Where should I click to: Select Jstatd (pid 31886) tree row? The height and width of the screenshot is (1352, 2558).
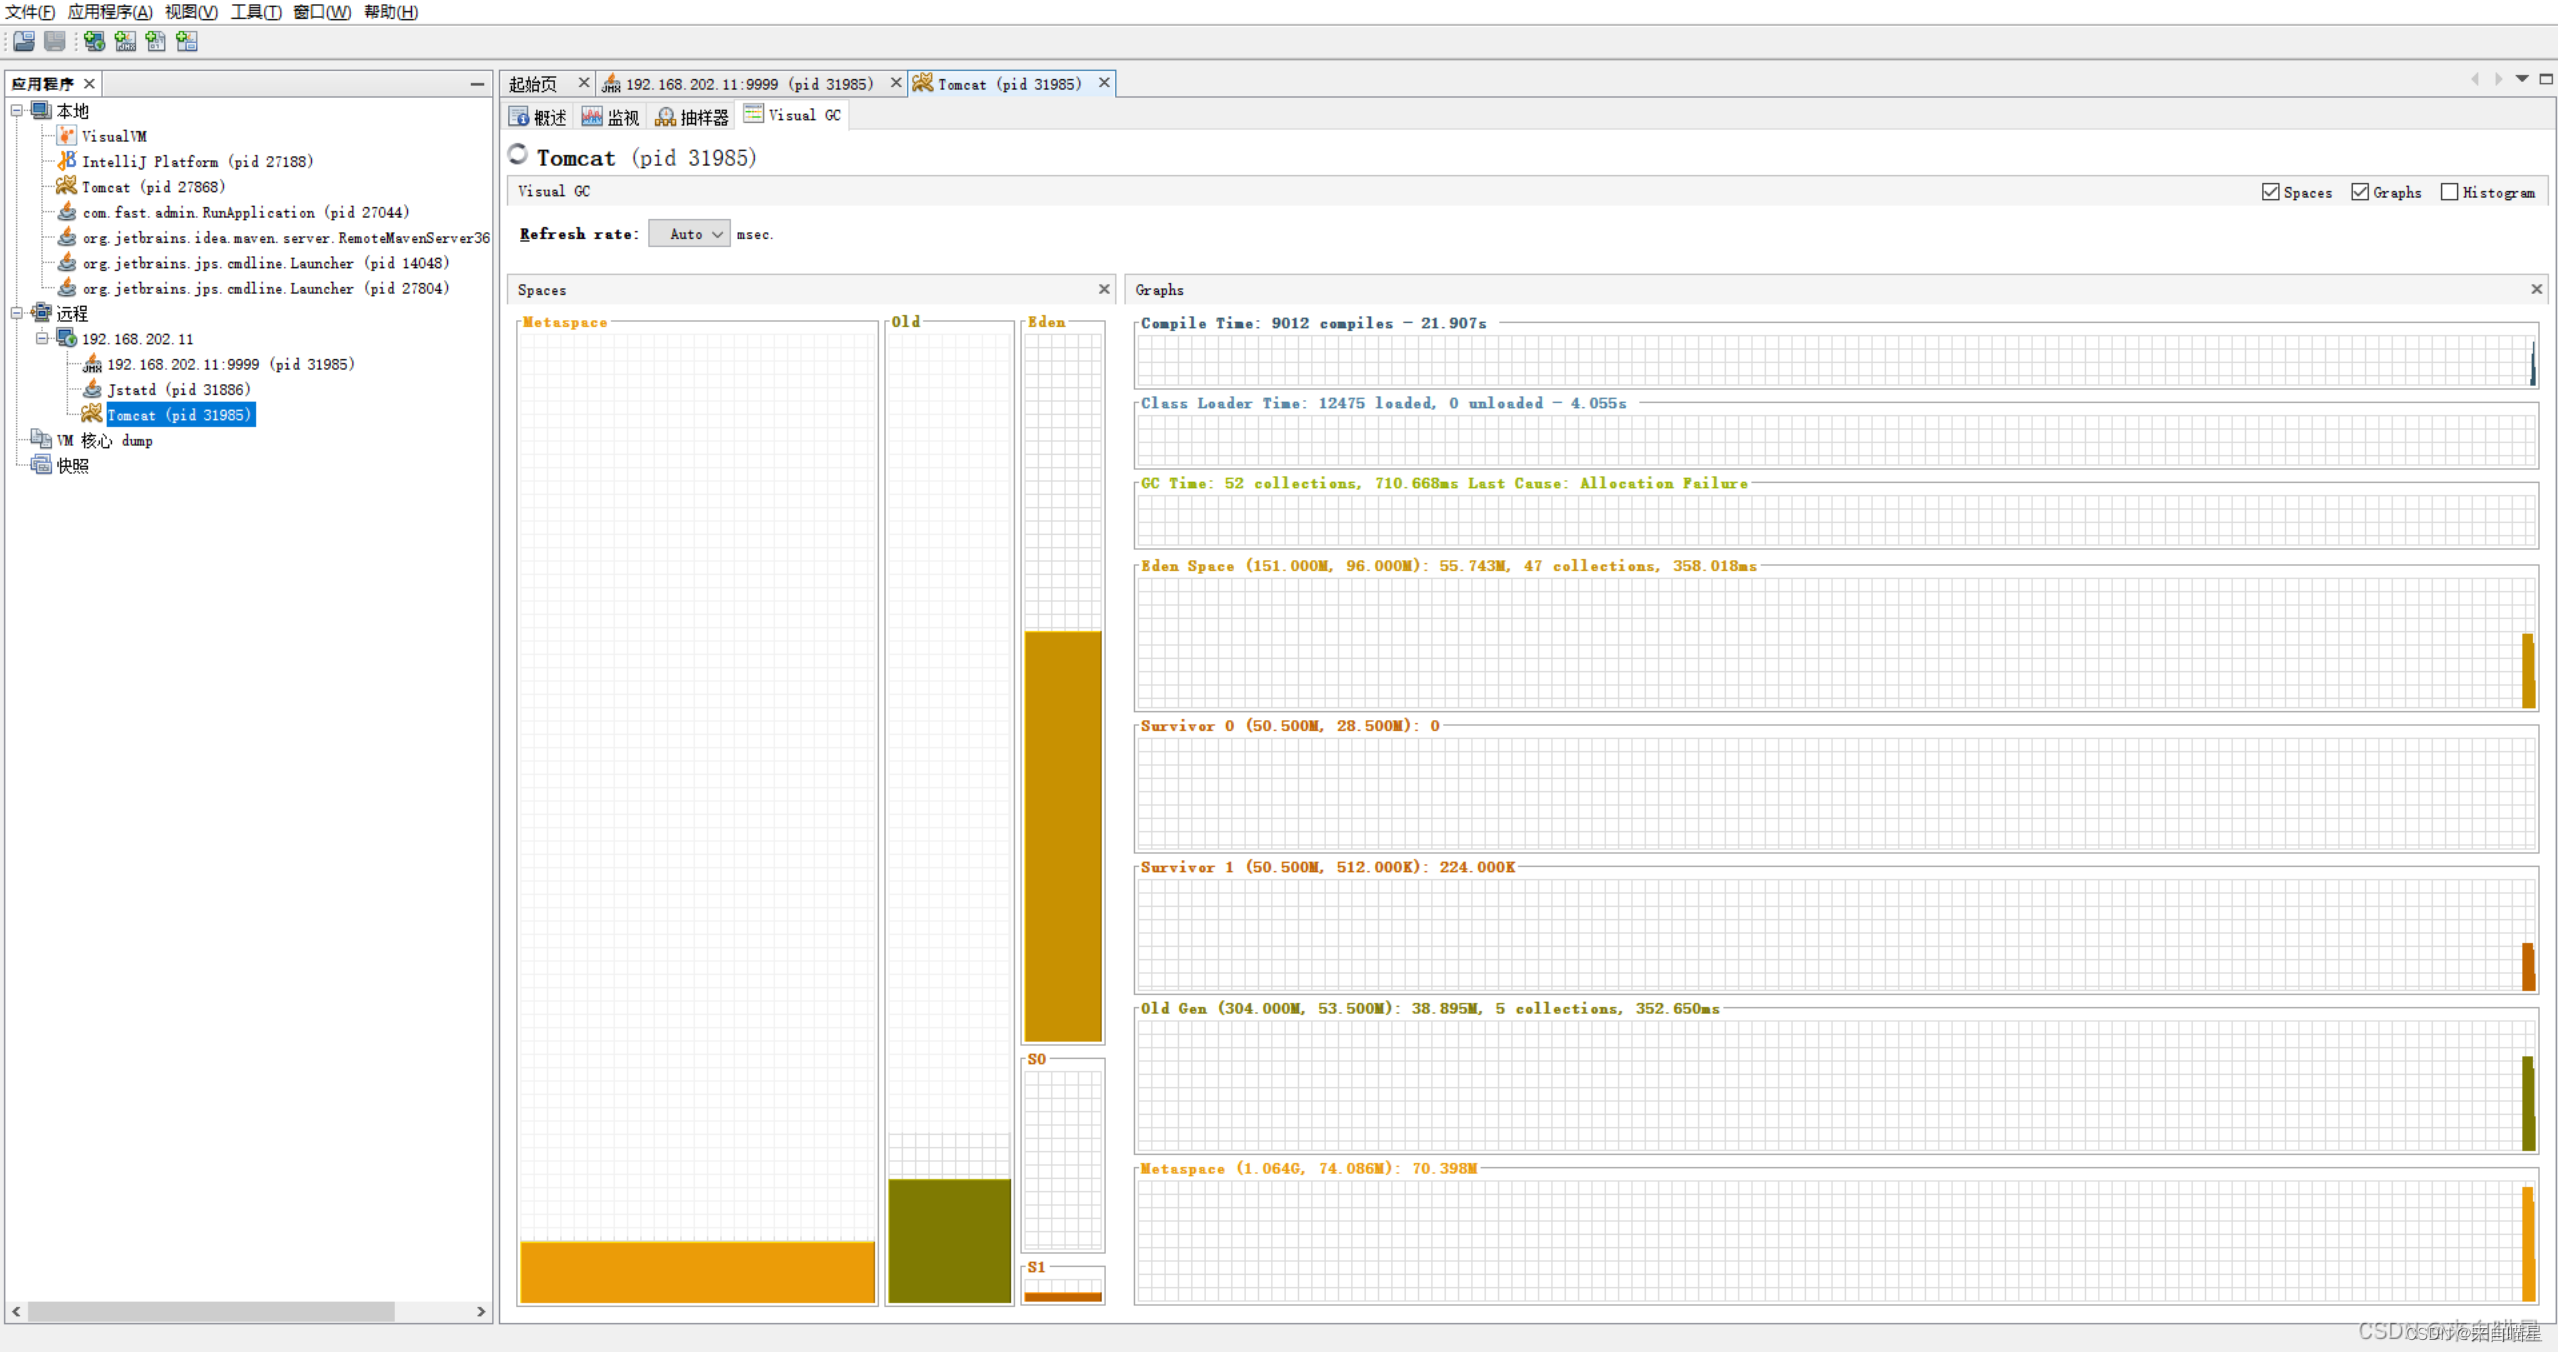click(178, 389)
